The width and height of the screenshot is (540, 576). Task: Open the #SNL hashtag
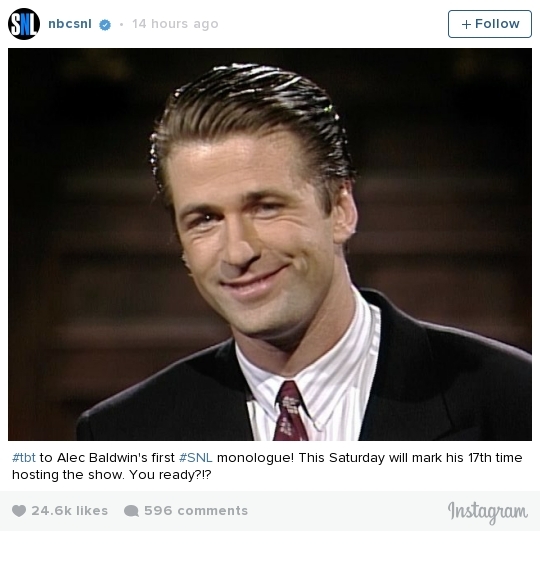click(x=196, y=458)
